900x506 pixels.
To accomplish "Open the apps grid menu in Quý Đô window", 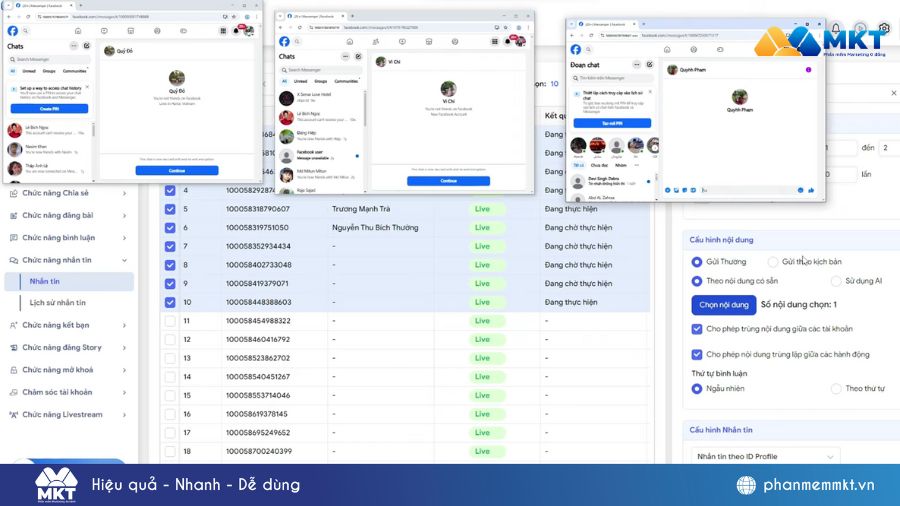I will point(223,31).
